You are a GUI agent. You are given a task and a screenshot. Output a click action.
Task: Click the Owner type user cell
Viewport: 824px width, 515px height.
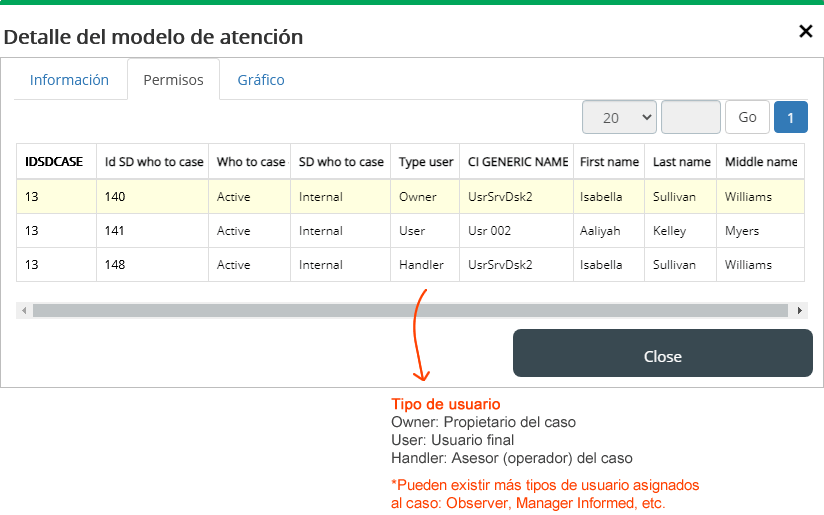click(x=425, y=197)
